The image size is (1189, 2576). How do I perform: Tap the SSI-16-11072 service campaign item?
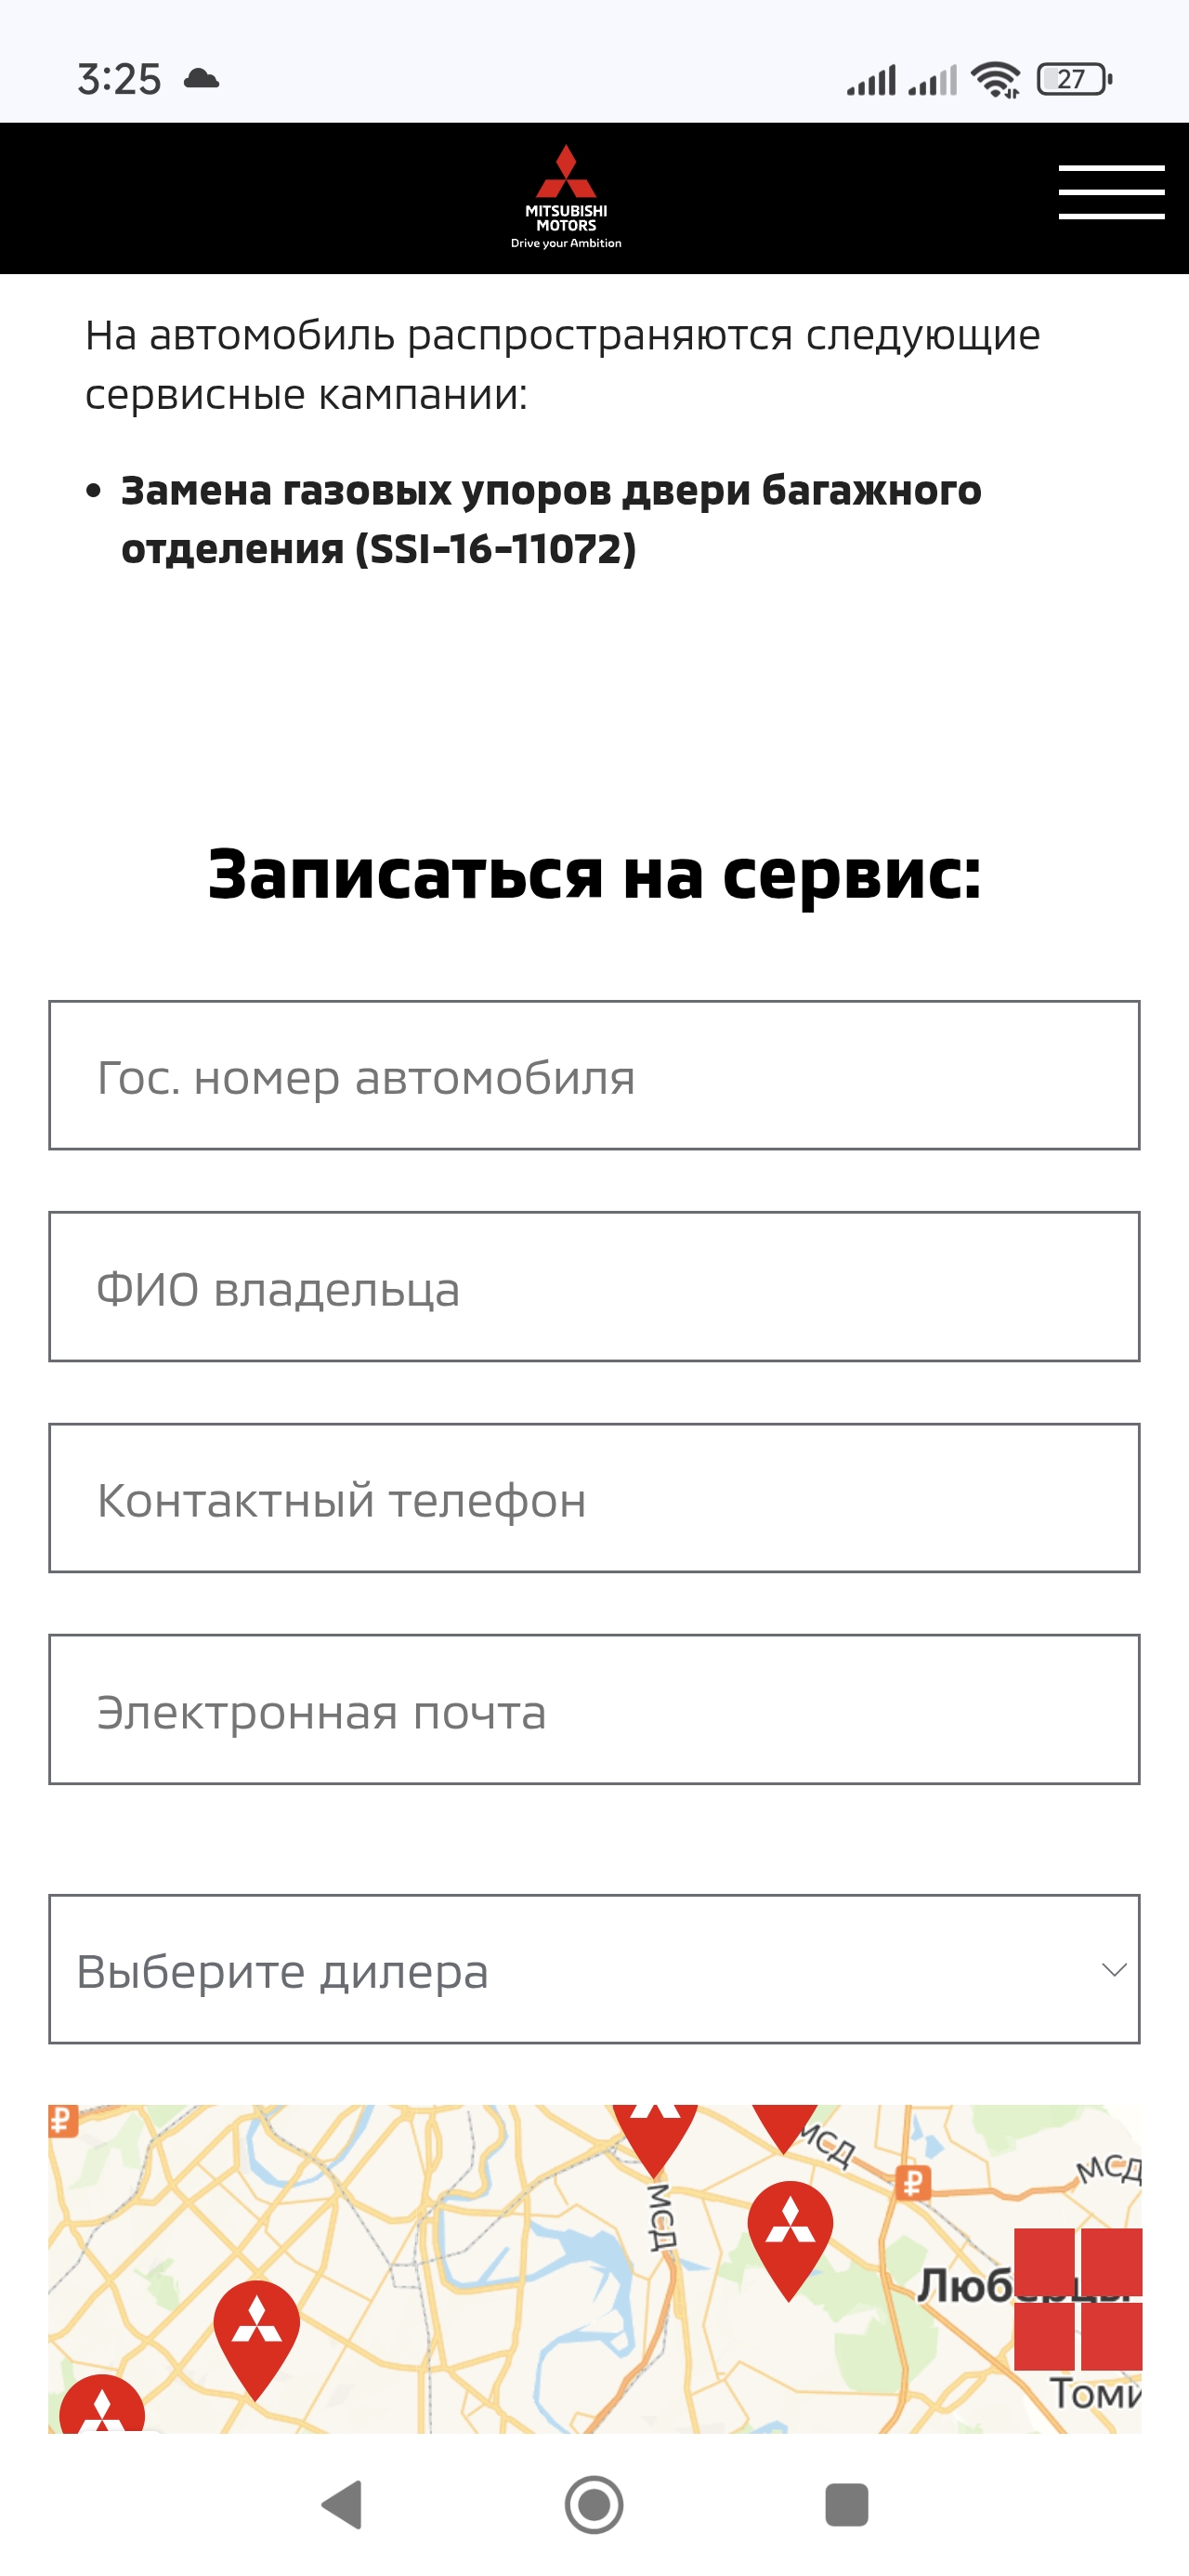(x=550, y=519)
